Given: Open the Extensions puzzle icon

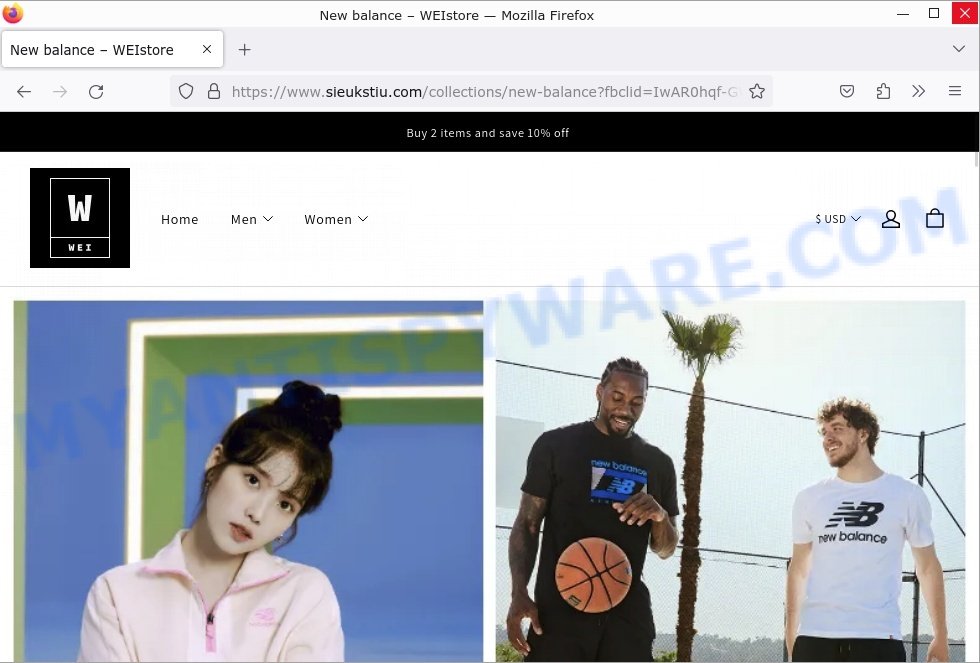Looking at the screenshot, I should tap(883, 91).
